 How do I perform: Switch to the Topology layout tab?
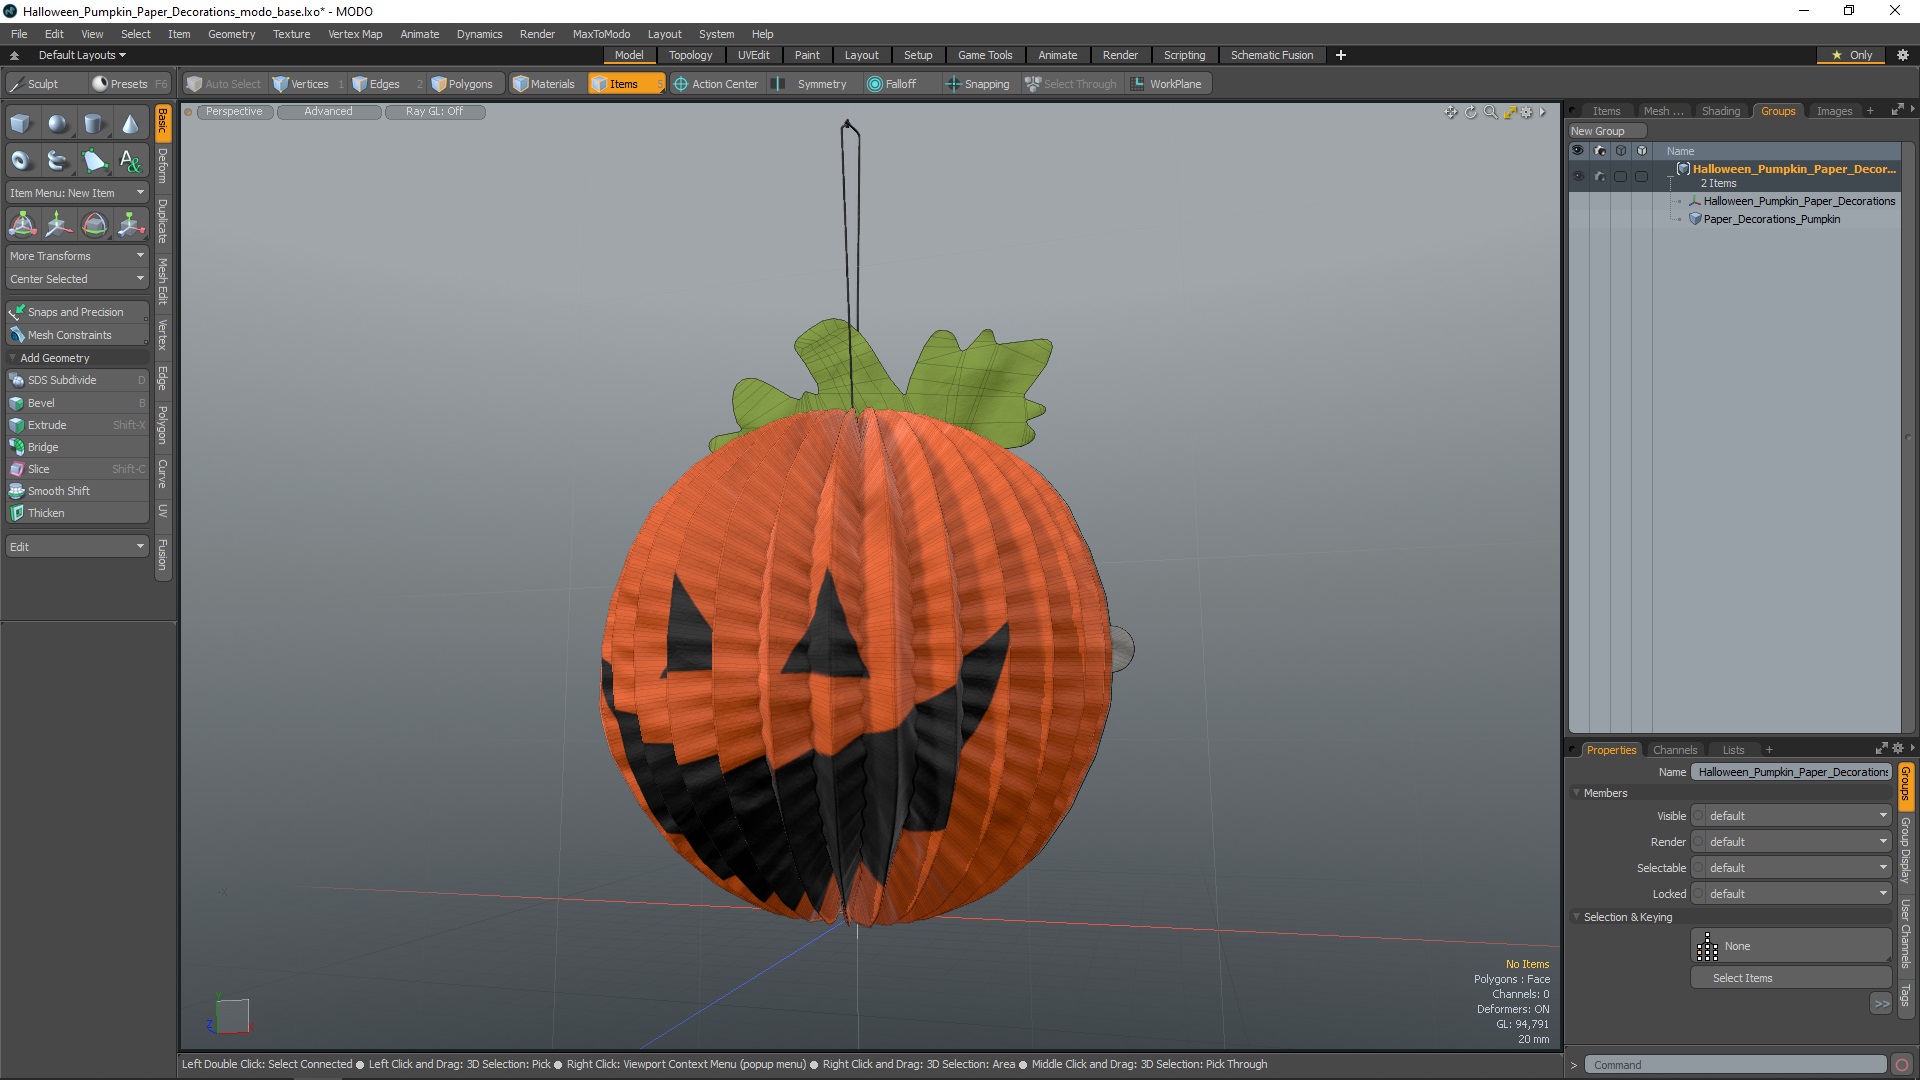click(x=690, y=55)
